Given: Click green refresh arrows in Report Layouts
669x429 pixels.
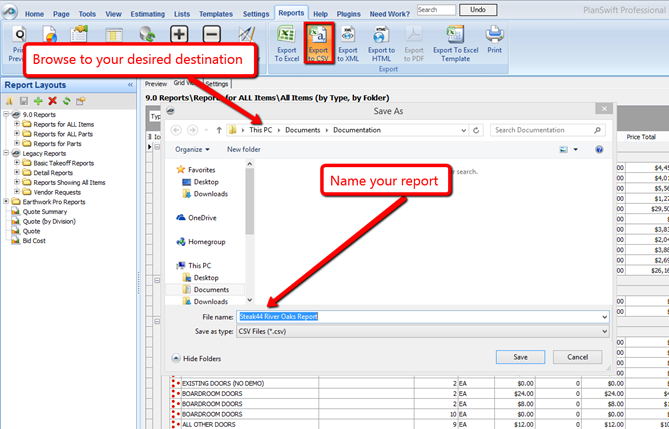Looking at the screenshot, I should (67, 101).
